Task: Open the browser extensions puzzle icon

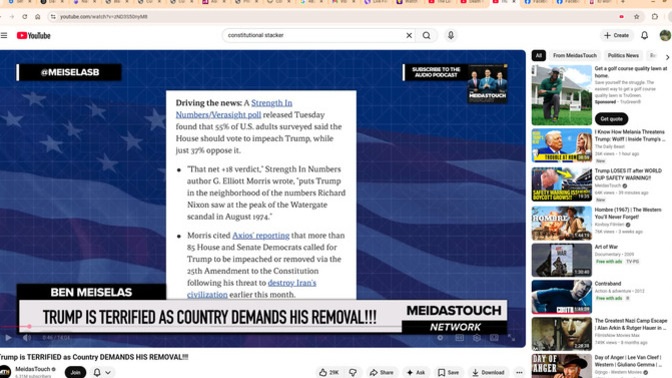Action: pyautogui.click(x=655, y=17)
